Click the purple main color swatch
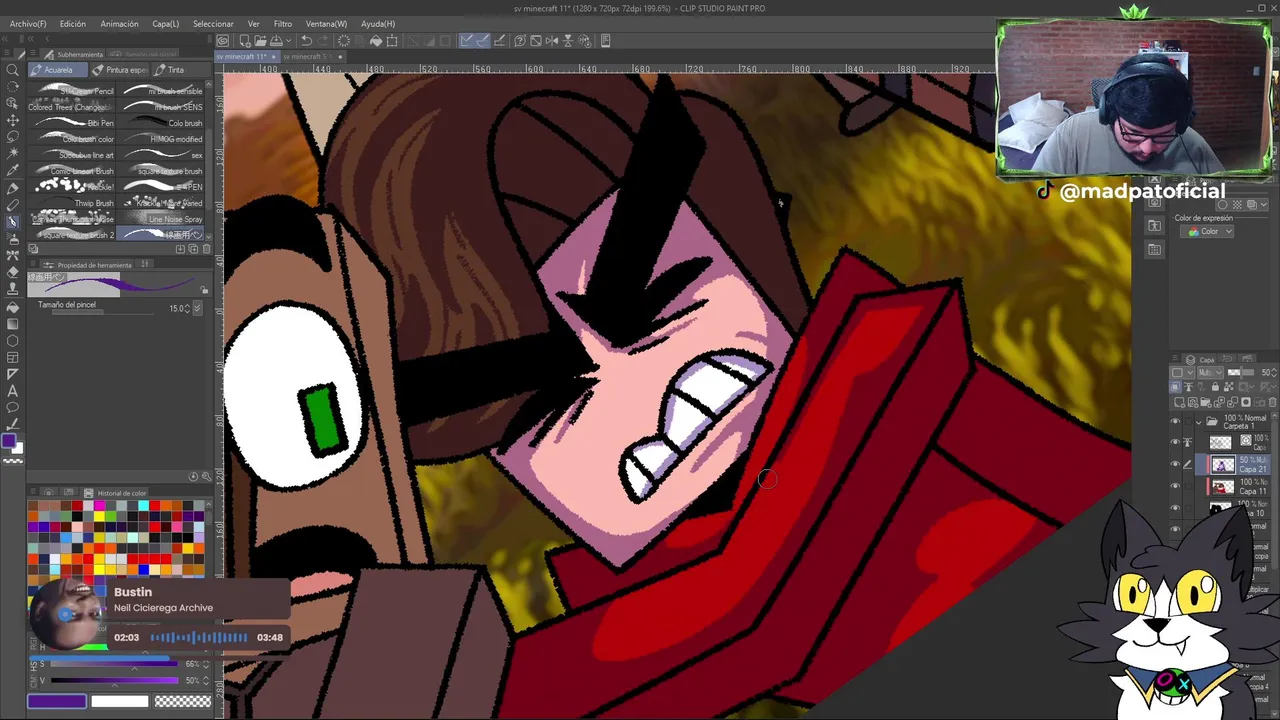 tap(57, 701)
